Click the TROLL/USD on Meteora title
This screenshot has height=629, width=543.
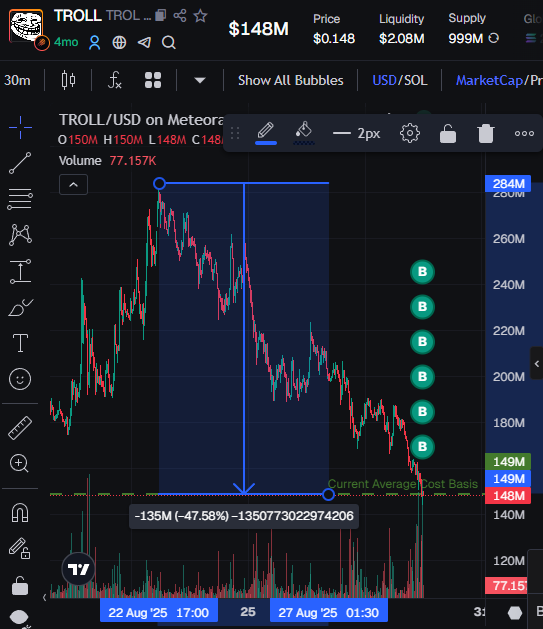coord(141,120)
